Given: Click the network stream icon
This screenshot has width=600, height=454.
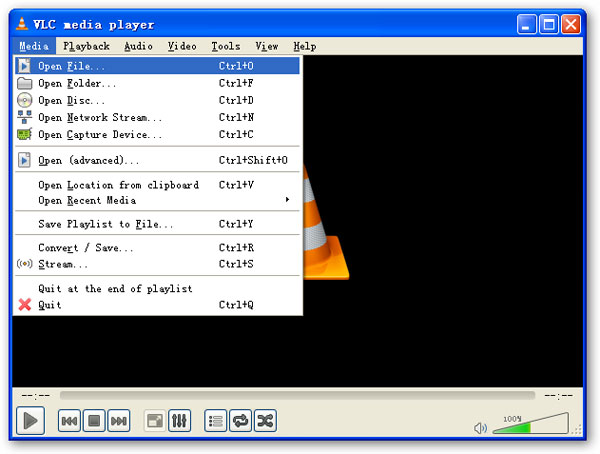Looking at the screenshot, I should click(x=24, y=117).
